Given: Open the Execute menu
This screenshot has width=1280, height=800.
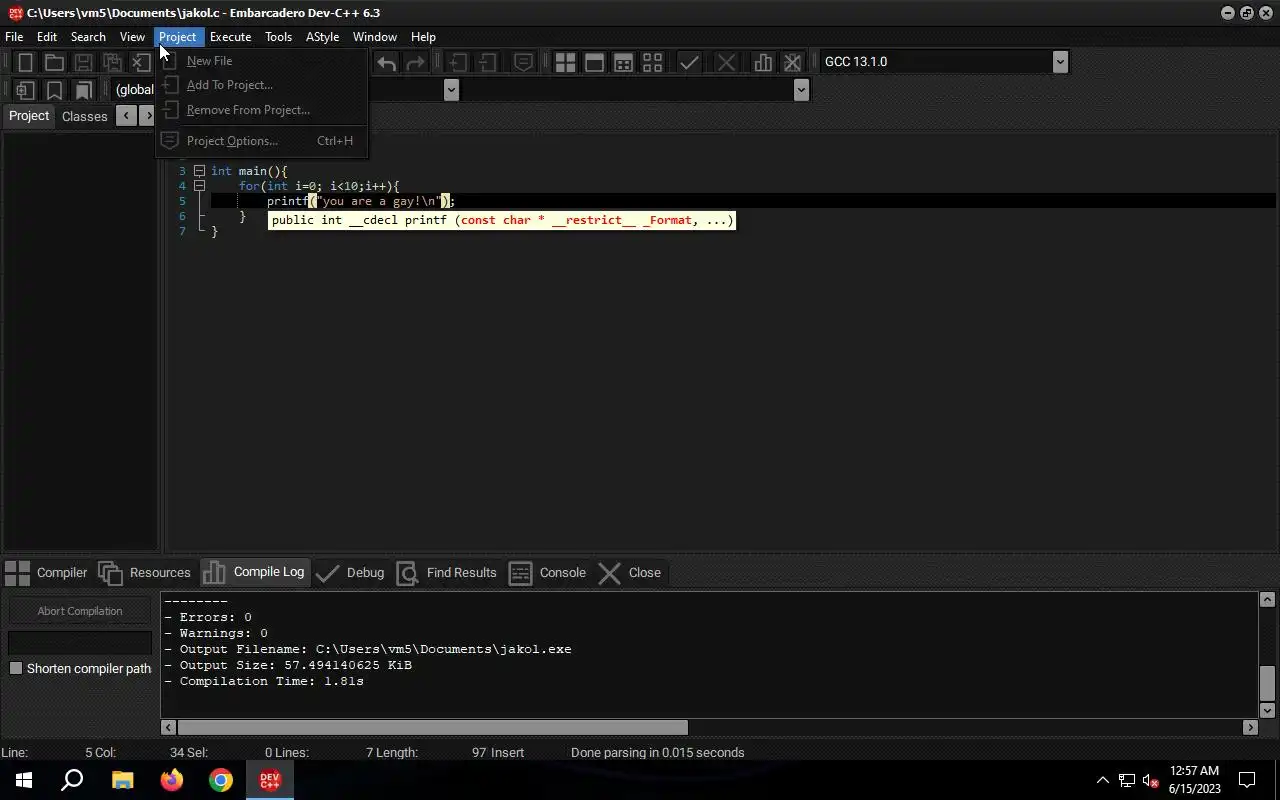Looking at the screenshot, I should click(x=230, y=37).
